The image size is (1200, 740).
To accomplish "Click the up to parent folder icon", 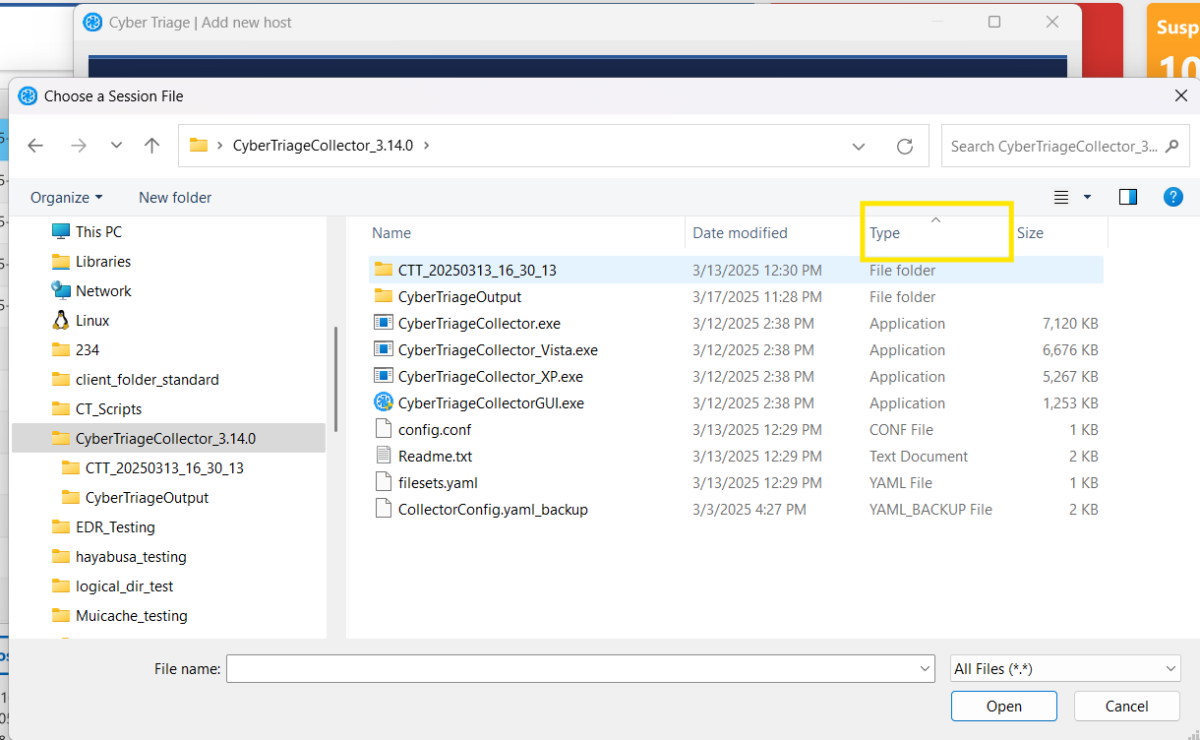I will pos(151,145).
